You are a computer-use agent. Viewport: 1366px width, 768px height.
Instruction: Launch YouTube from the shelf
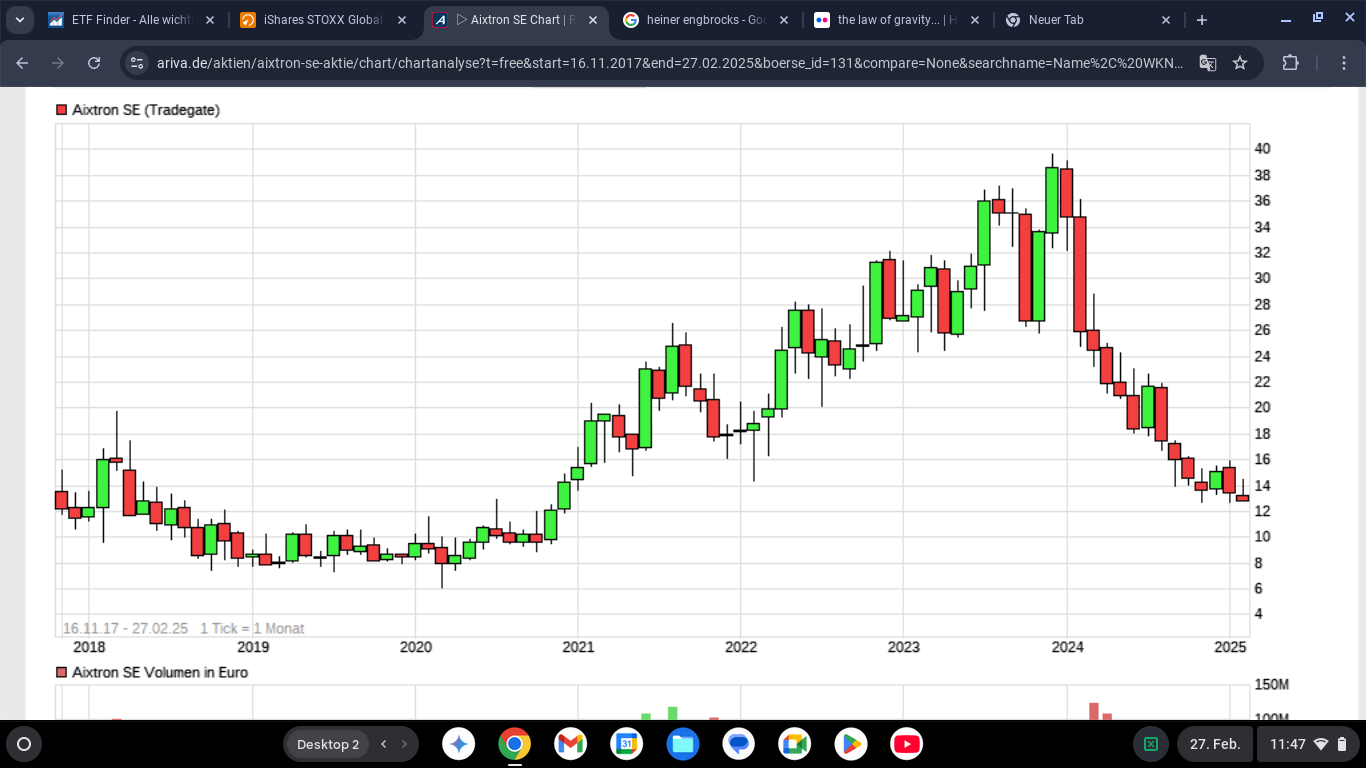(x=906, y=744)
